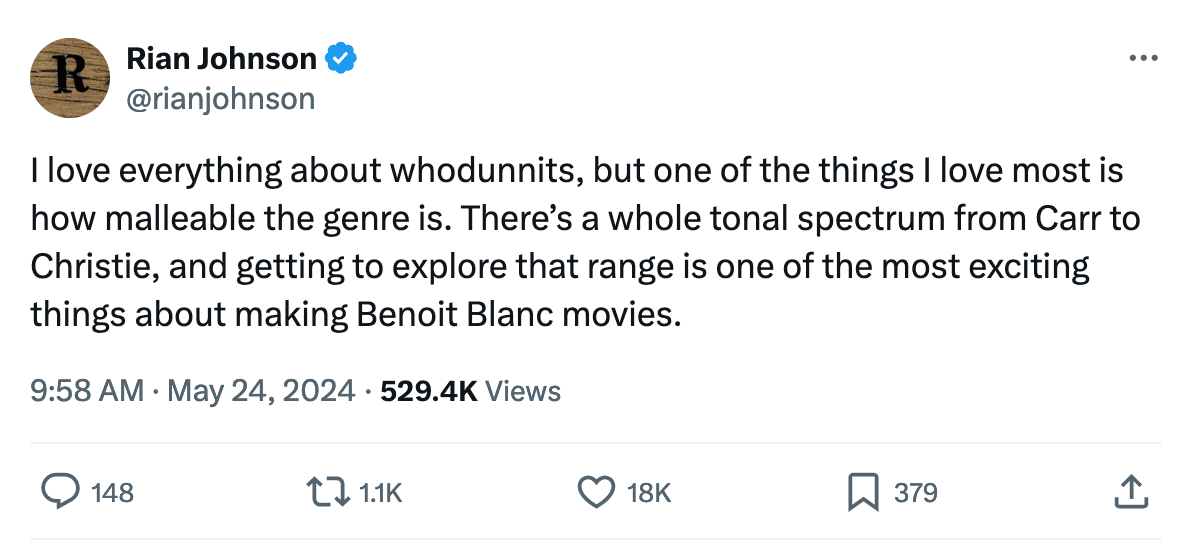Click the May 24, 2024 date
The width and height of the screenshot is (1192, 556).
(260, 391)
